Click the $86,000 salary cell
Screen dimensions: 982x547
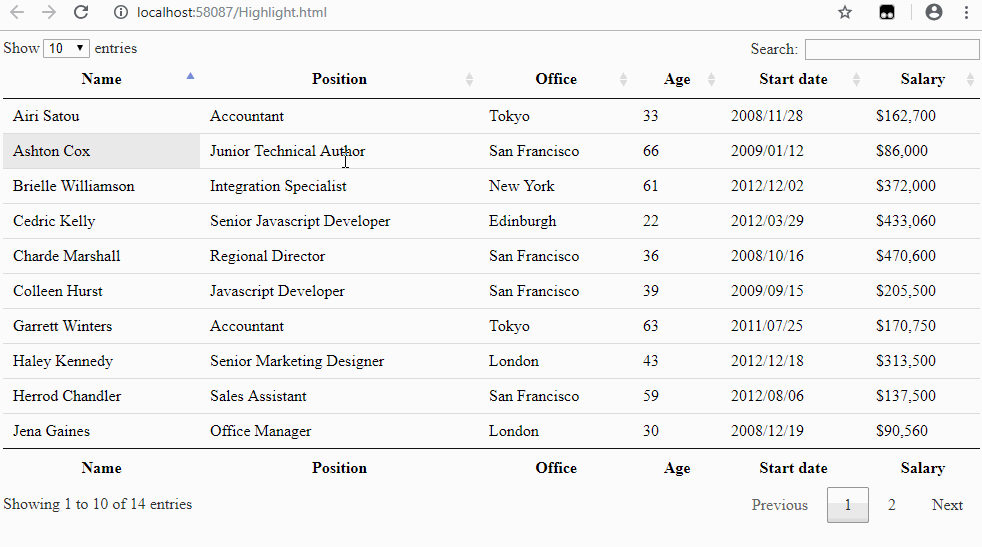pyautogui.click(x=923, y=151)
